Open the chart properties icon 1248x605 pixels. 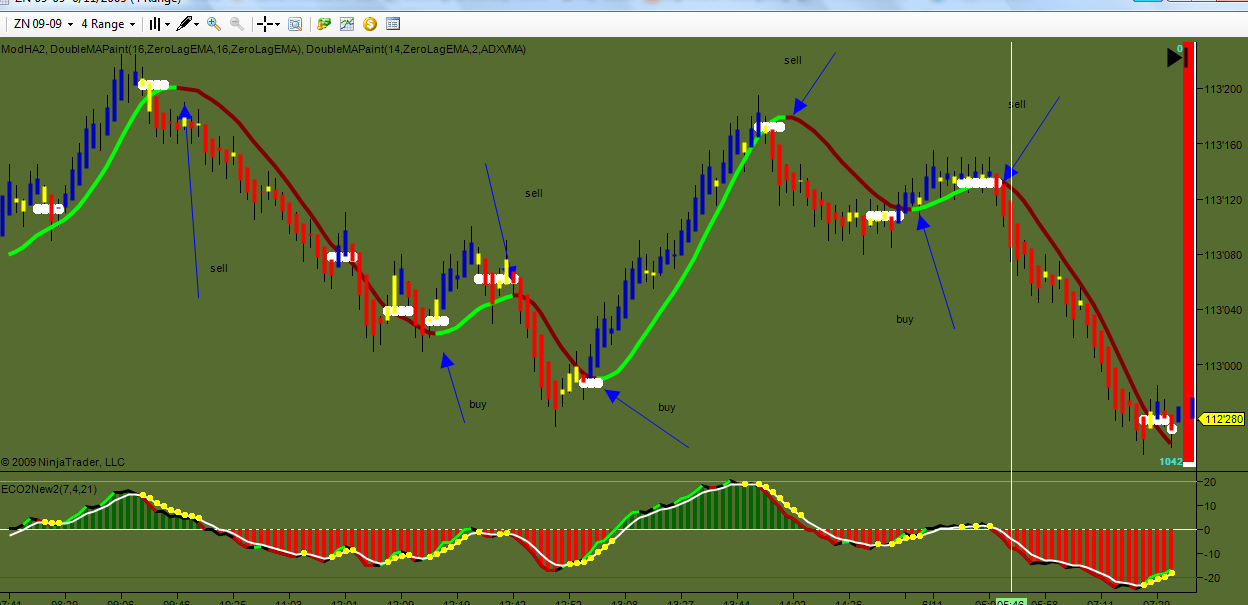pyautogui.click(x=393, y=23)
